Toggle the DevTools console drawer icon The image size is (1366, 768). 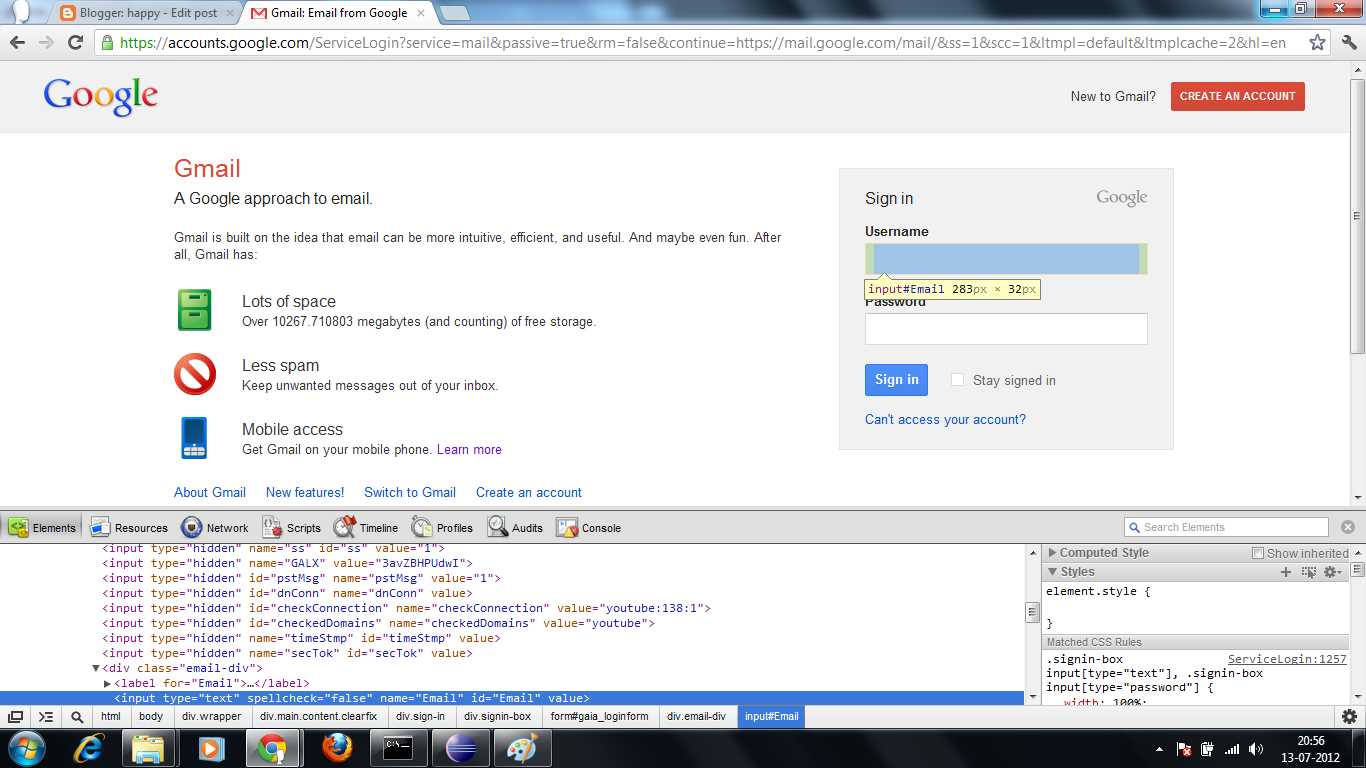(46, 717)
